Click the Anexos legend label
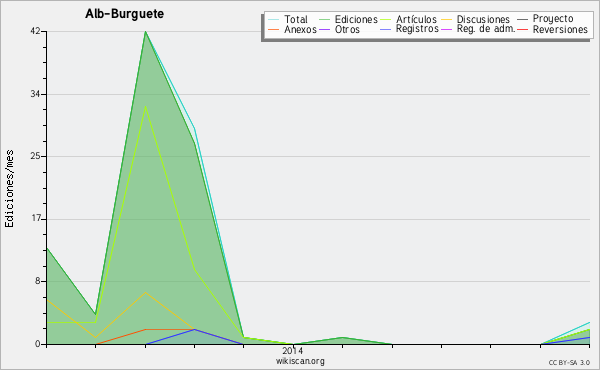This screenshot has width=600, height=370. (300, 29)
